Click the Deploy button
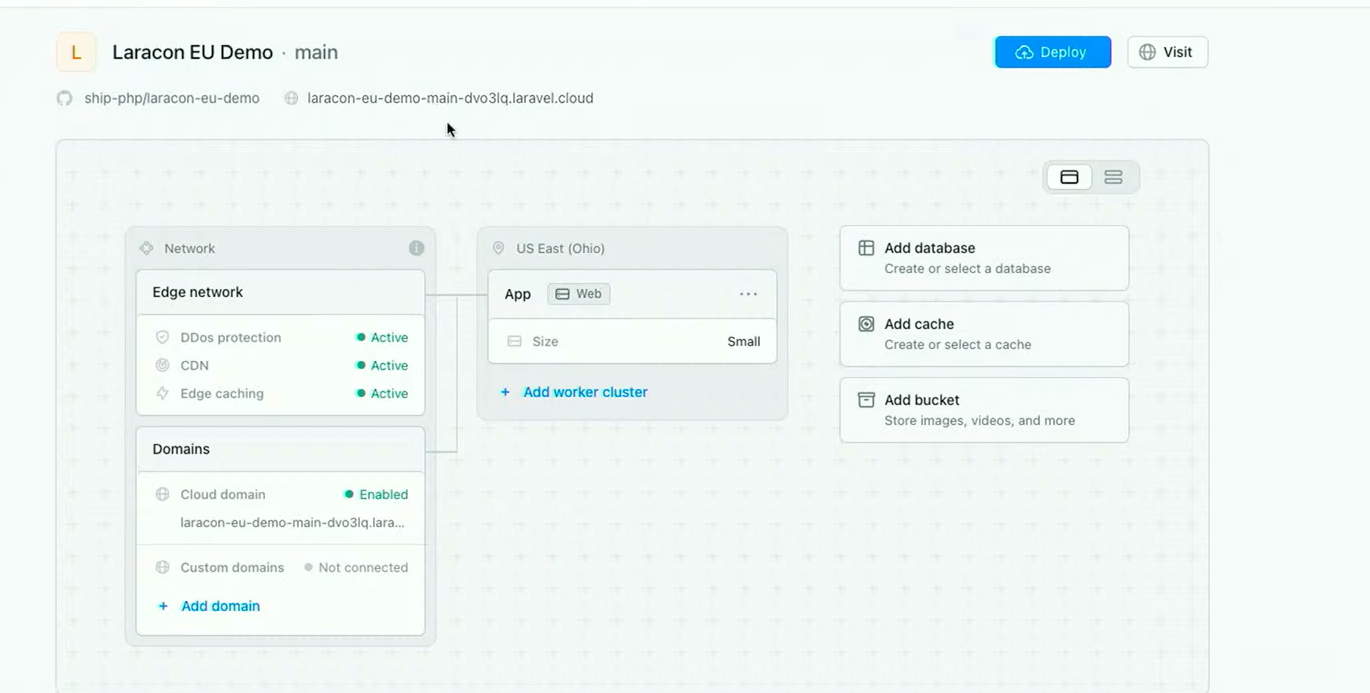Image resolution: width=1370 pixels, height=693 pixels. [1053, 52]
